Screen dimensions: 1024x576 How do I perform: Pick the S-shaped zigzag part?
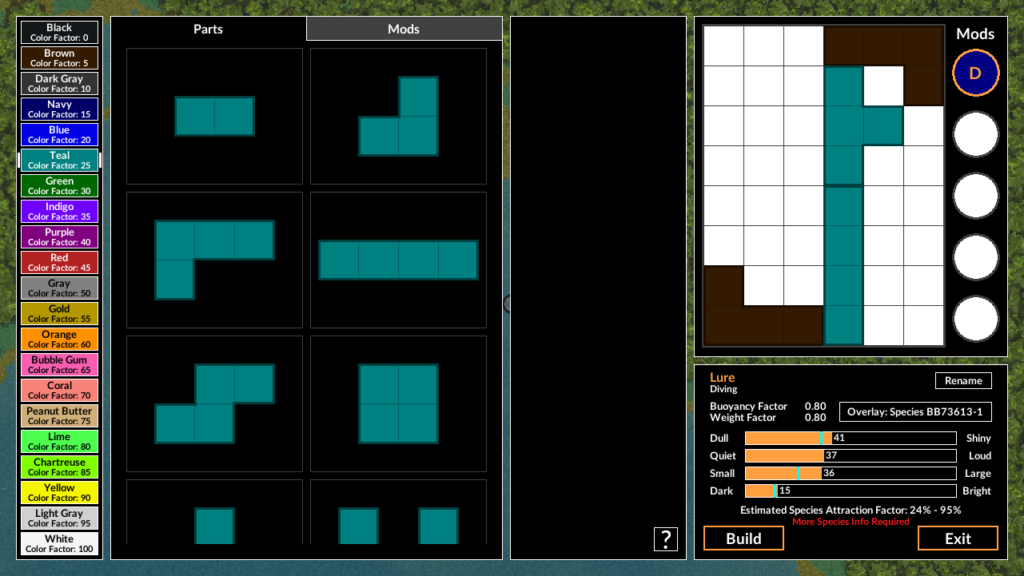(x=214, y=403)
